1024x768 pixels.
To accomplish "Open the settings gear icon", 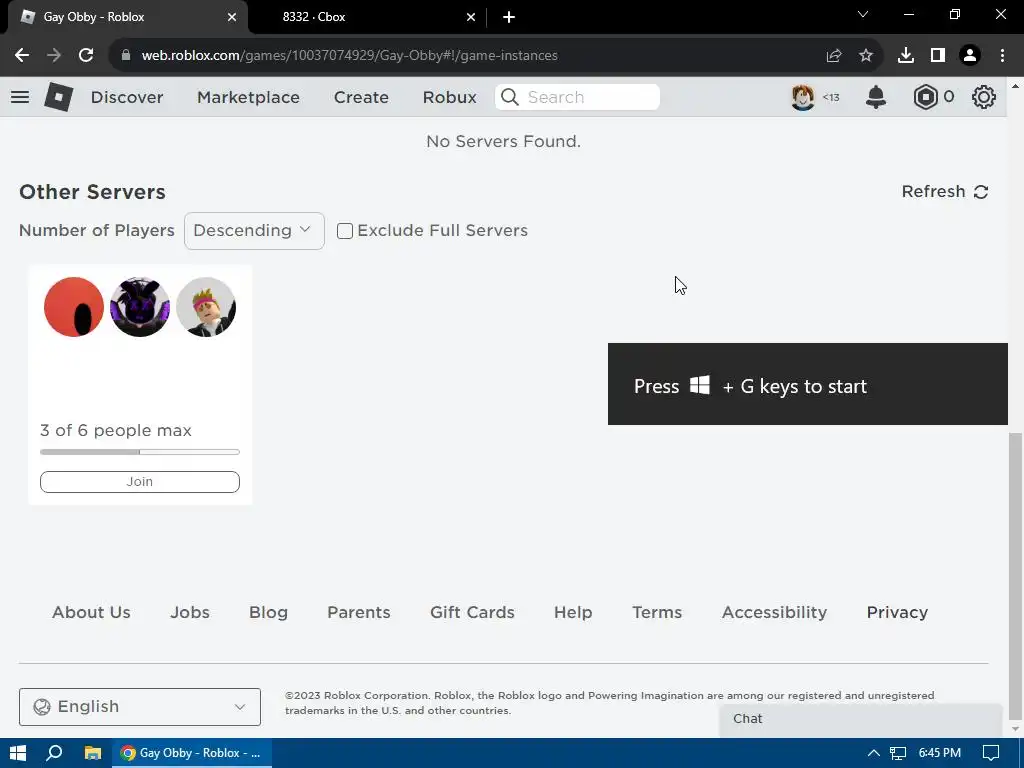I will (984, 97).
